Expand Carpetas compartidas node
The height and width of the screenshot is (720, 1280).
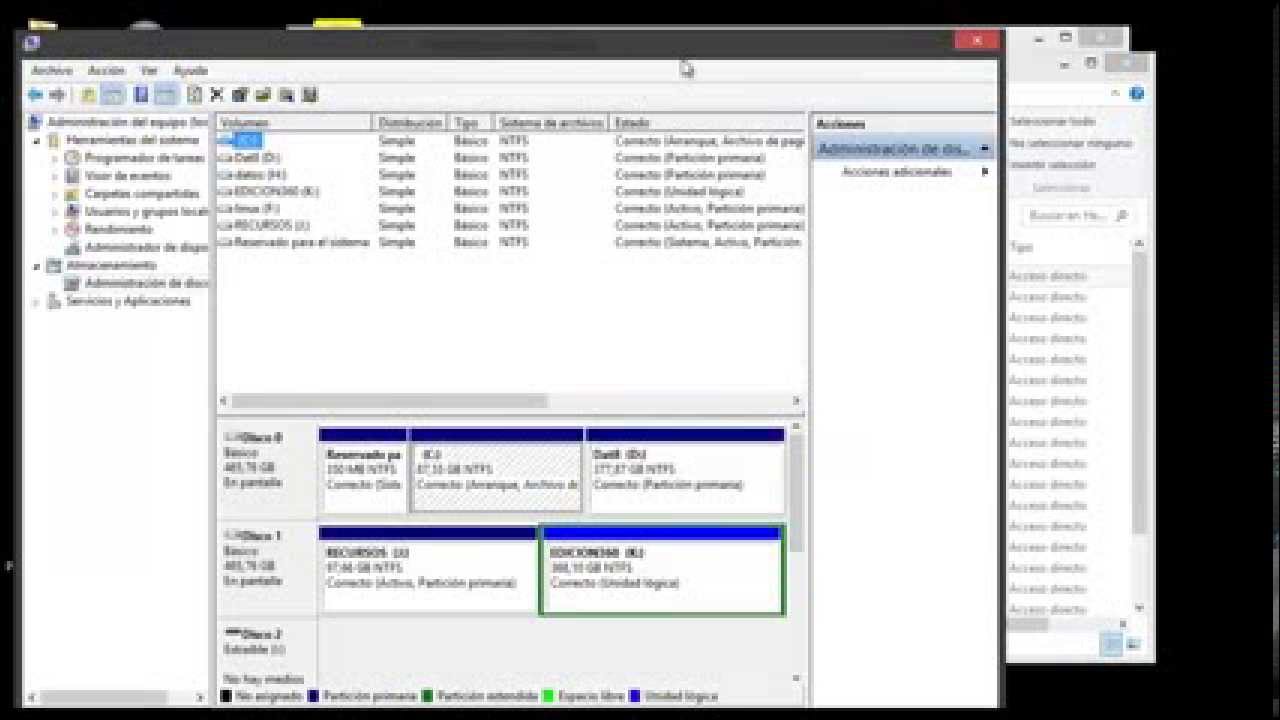coord(55,194)
